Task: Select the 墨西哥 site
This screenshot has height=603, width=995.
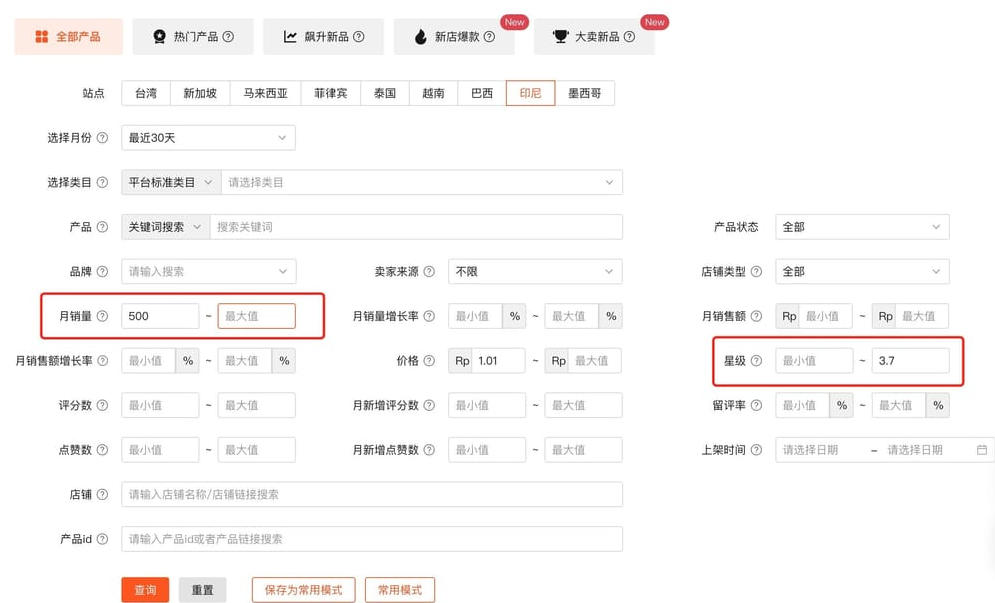Action: click(x=584, y=93)
